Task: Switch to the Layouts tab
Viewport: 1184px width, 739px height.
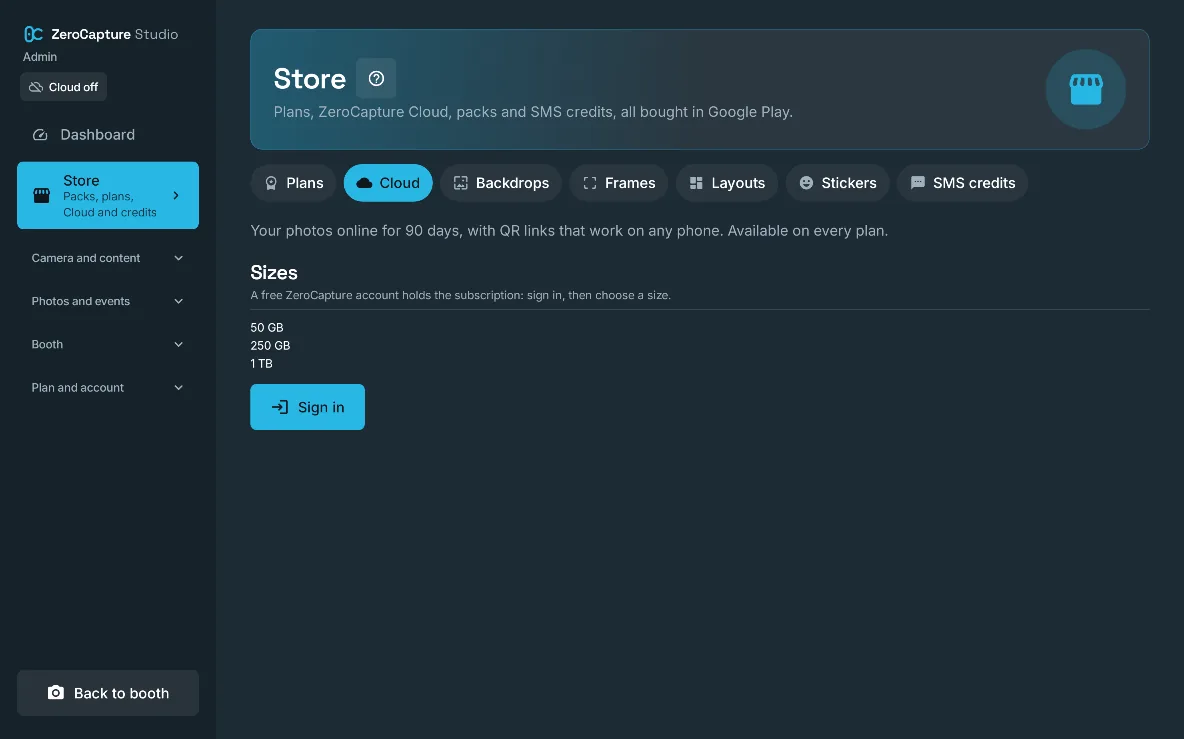Action: 726,183
